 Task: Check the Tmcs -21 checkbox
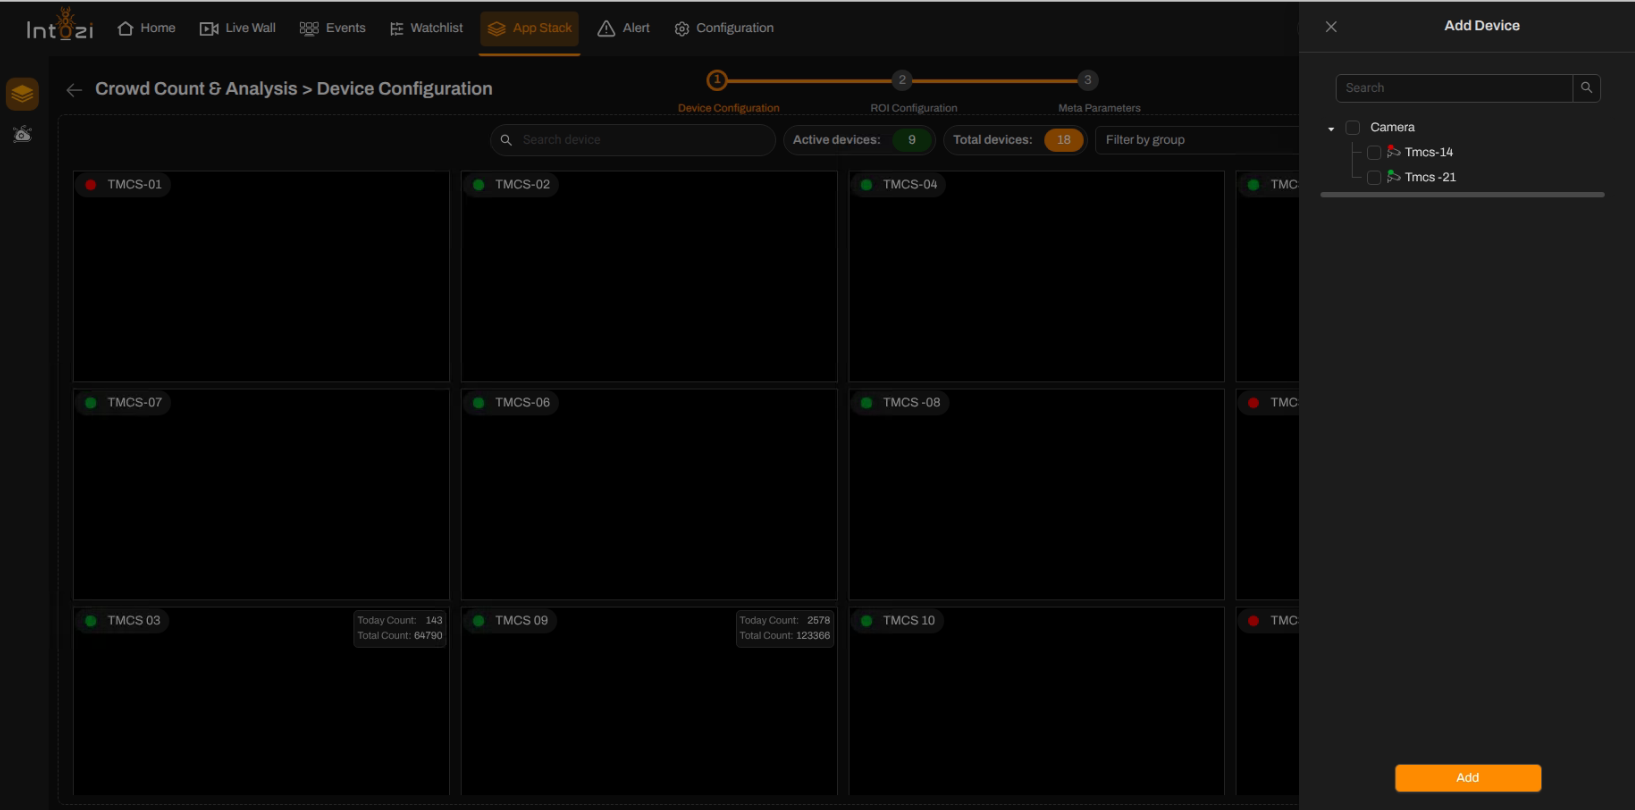point(1374,178)
